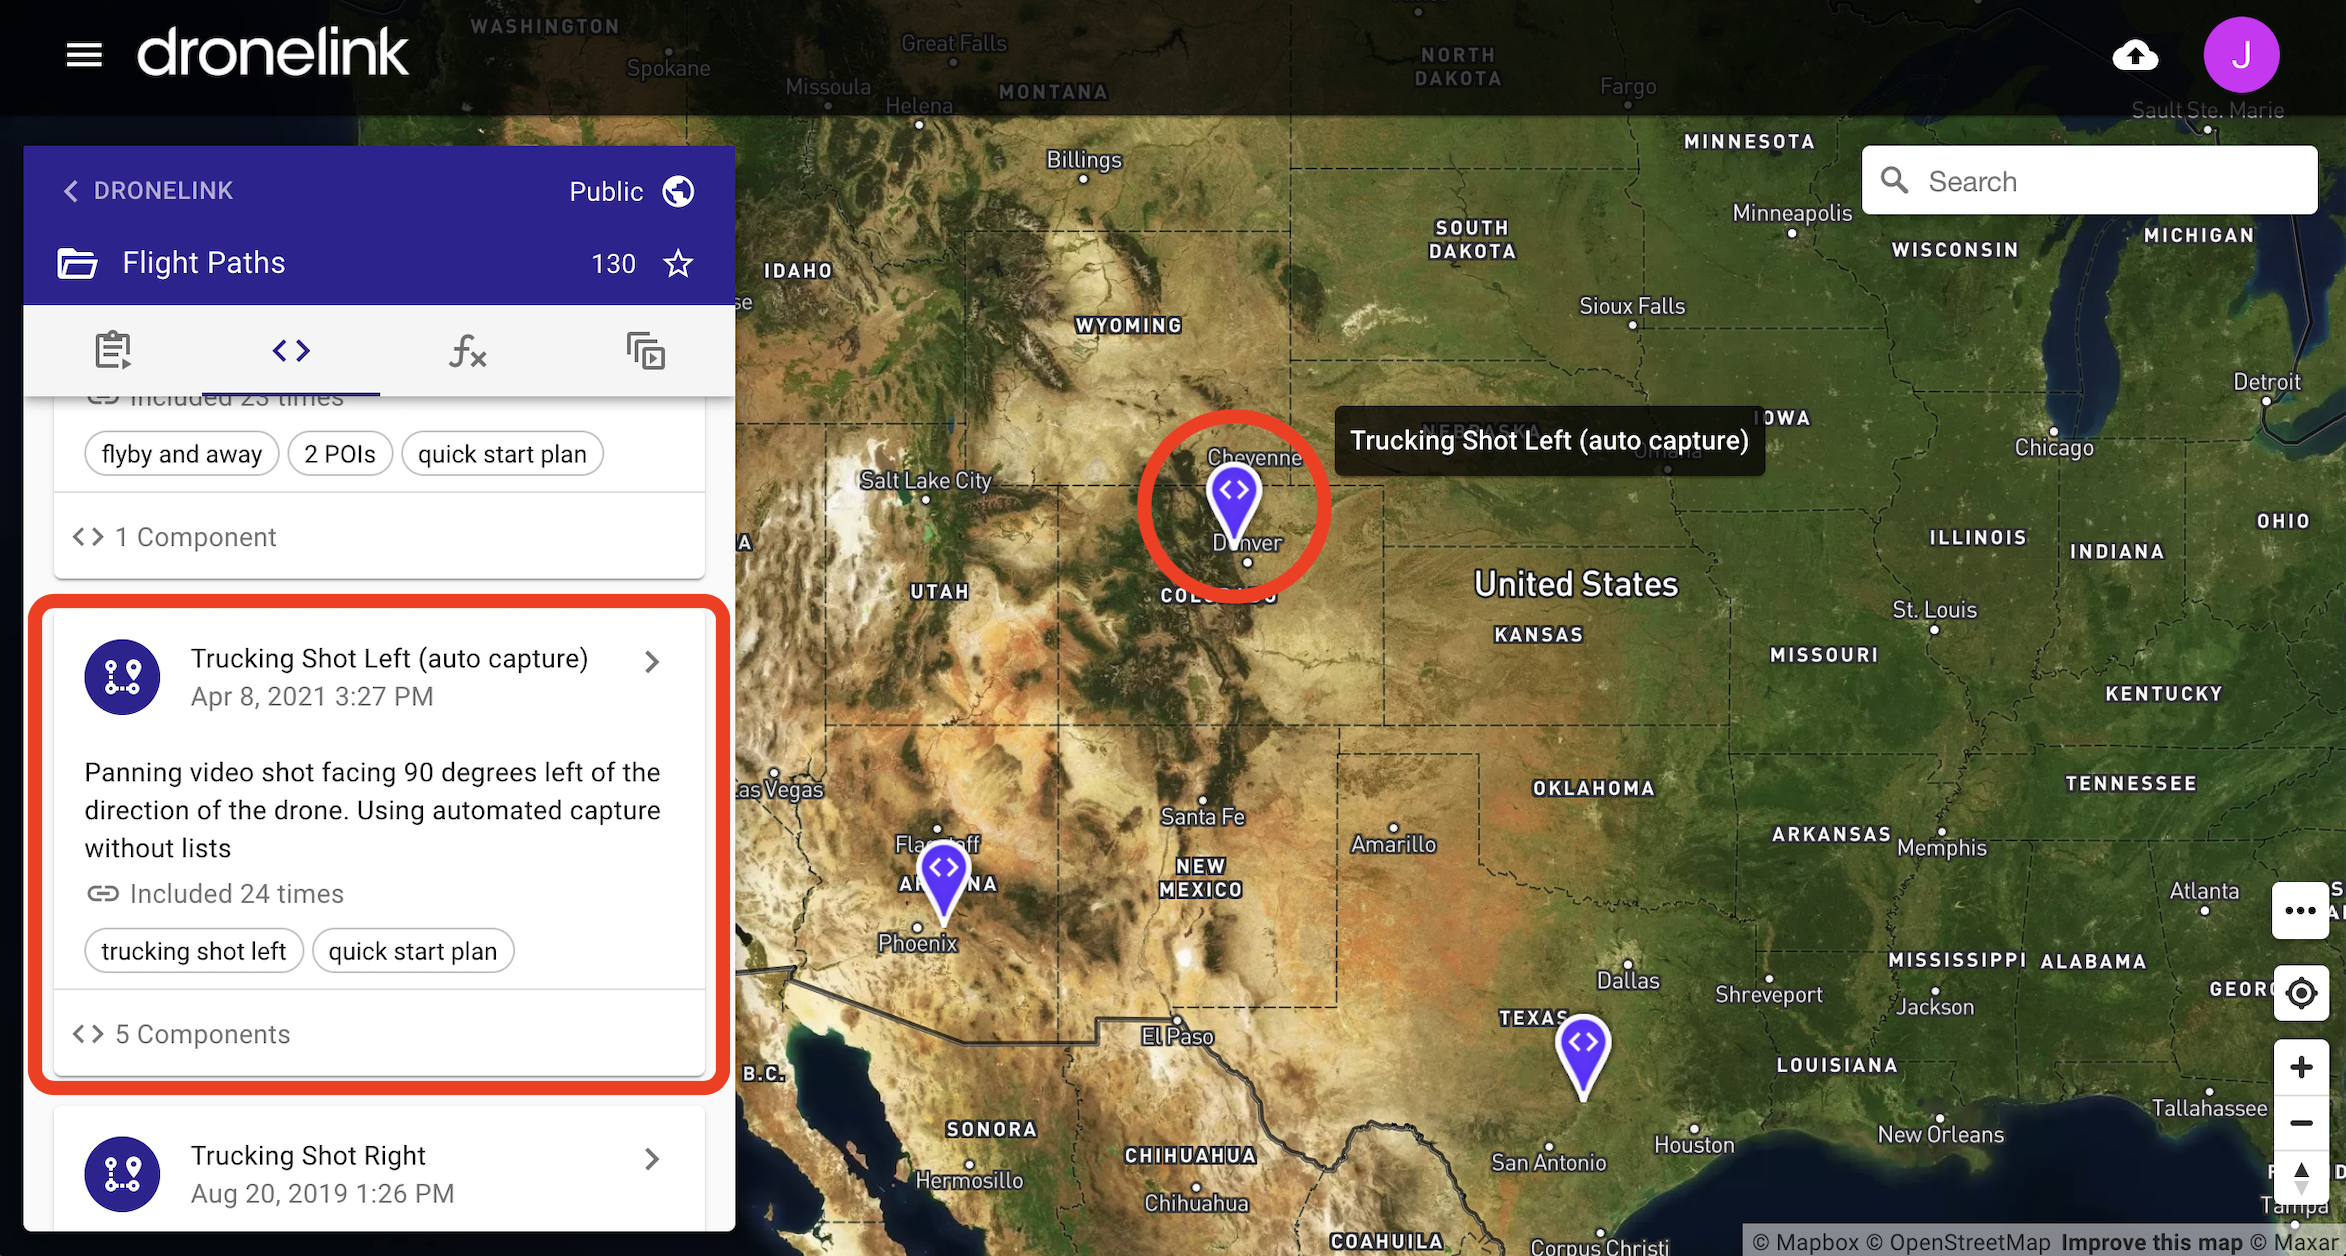
Task: Select the trucking shot left tag
Action: (x=194, y=951)
